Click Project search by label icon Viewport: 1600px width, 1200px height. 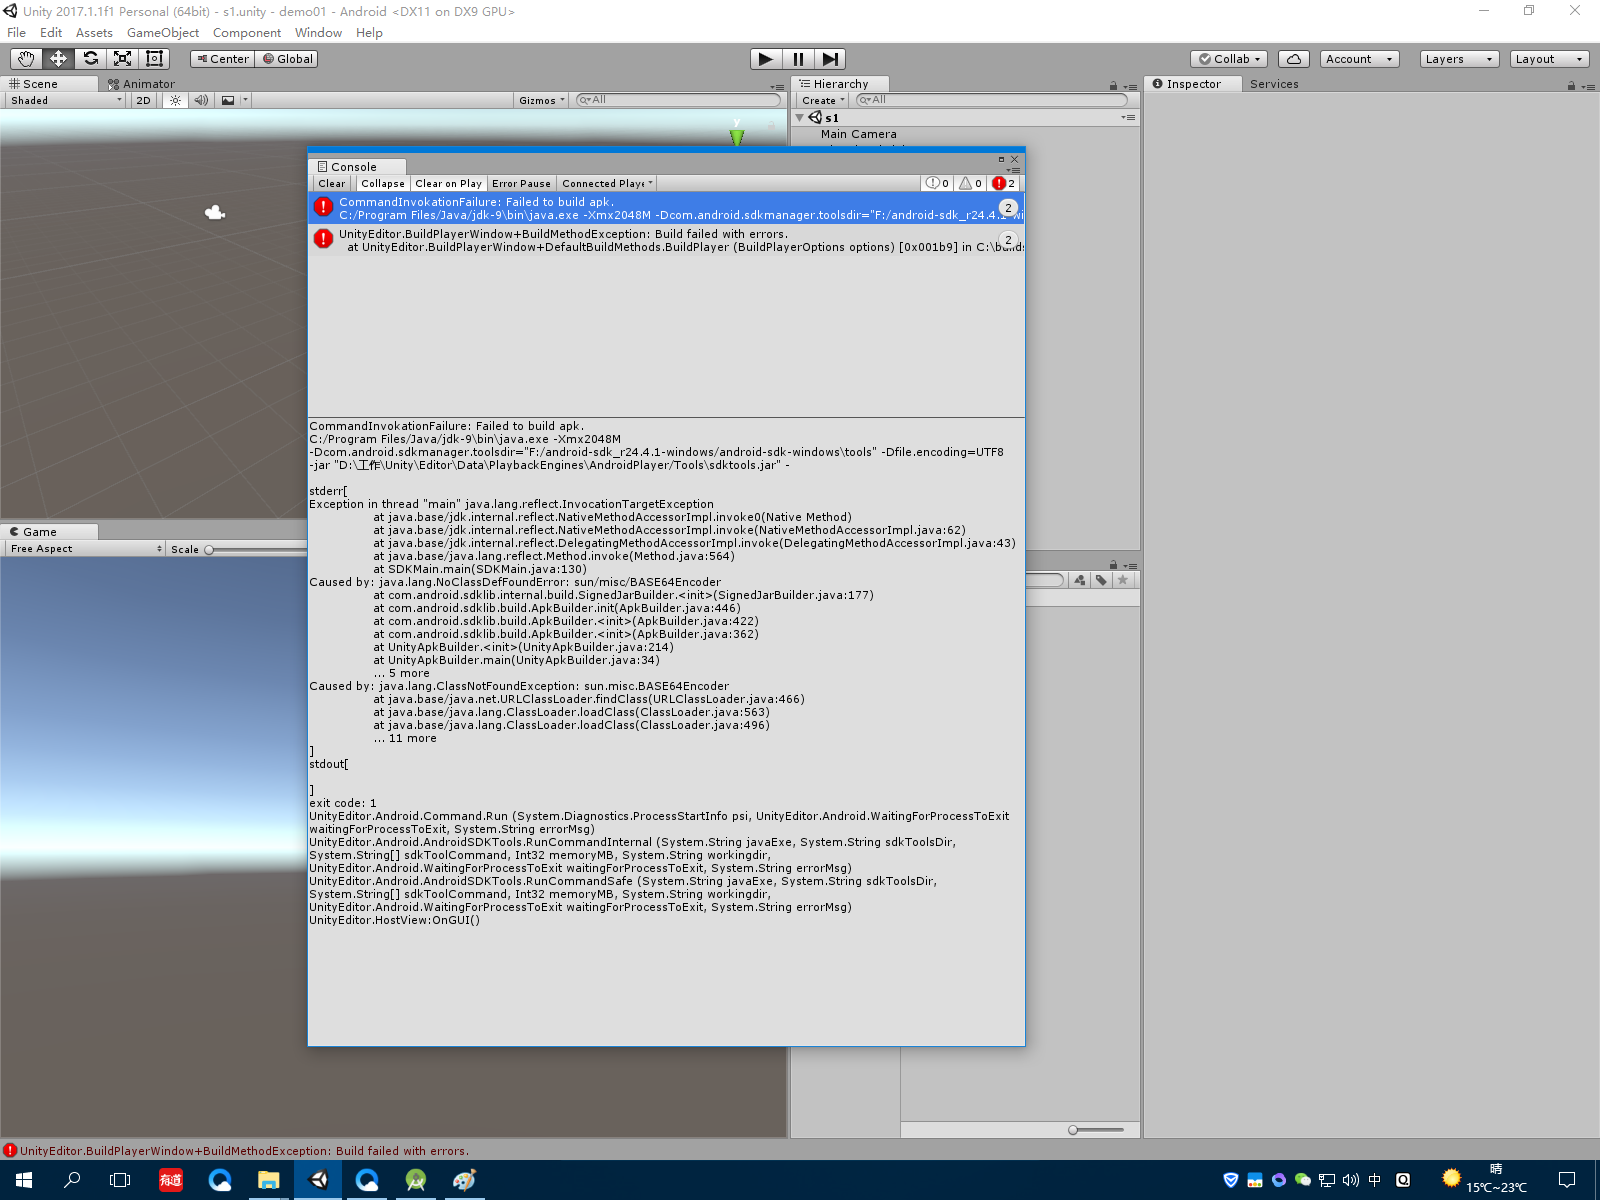point(1101,580)
